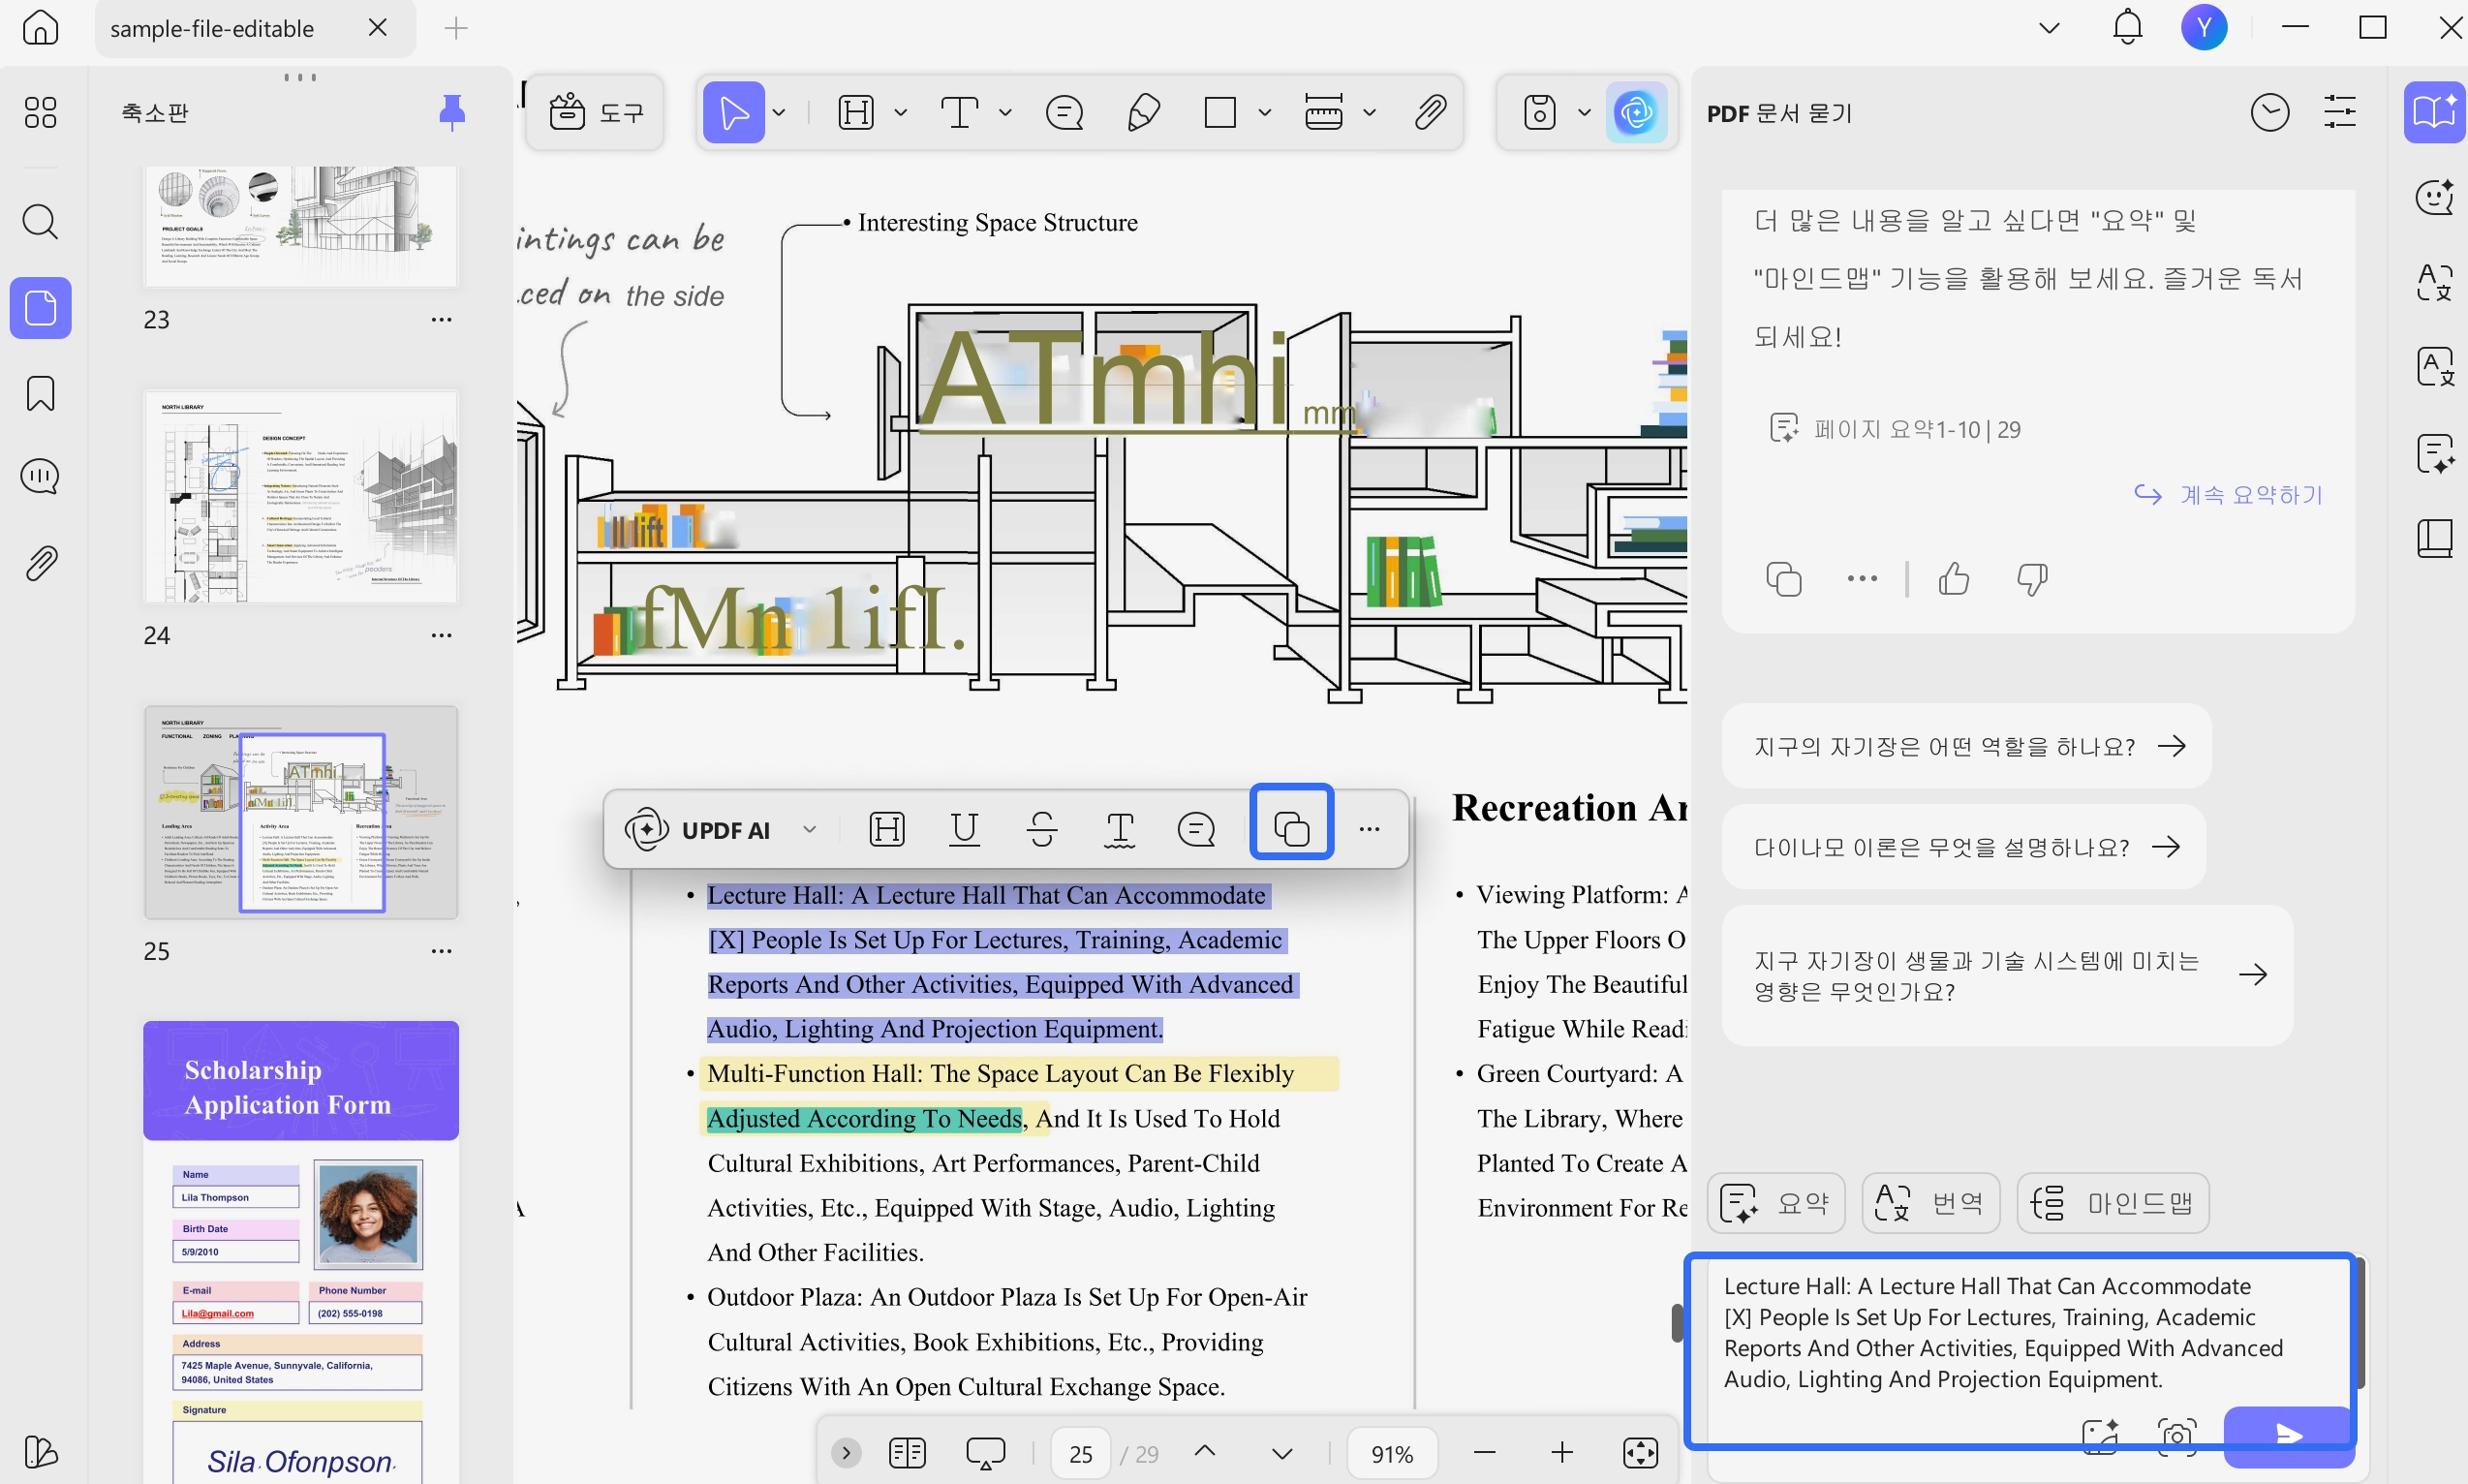Ask the suggested question 다이나모 이론은 무엇을 설명하나요?
Viewport: 2468px width, 1484px height.
pos(1964,847)
